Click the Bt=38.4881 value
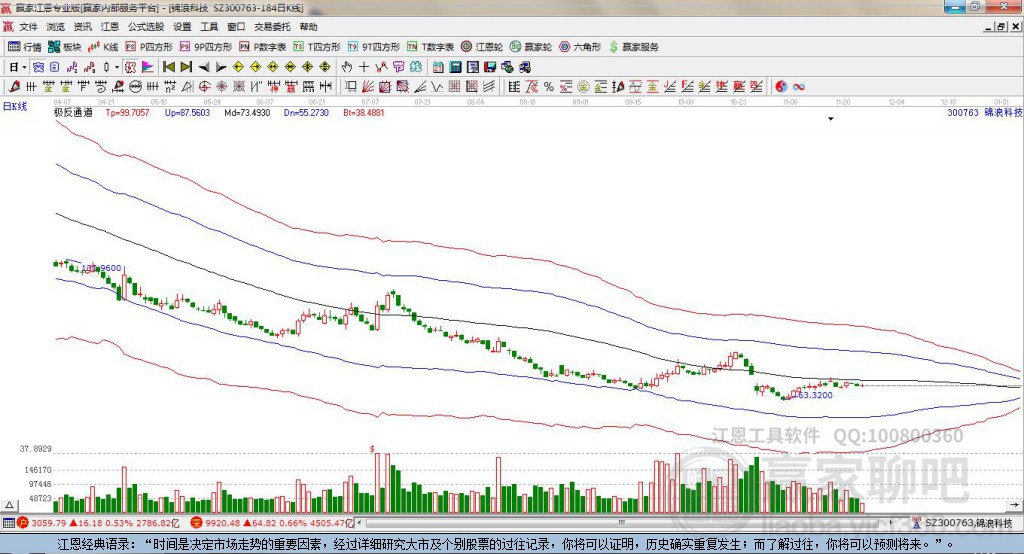 click(x=364, y=112)
